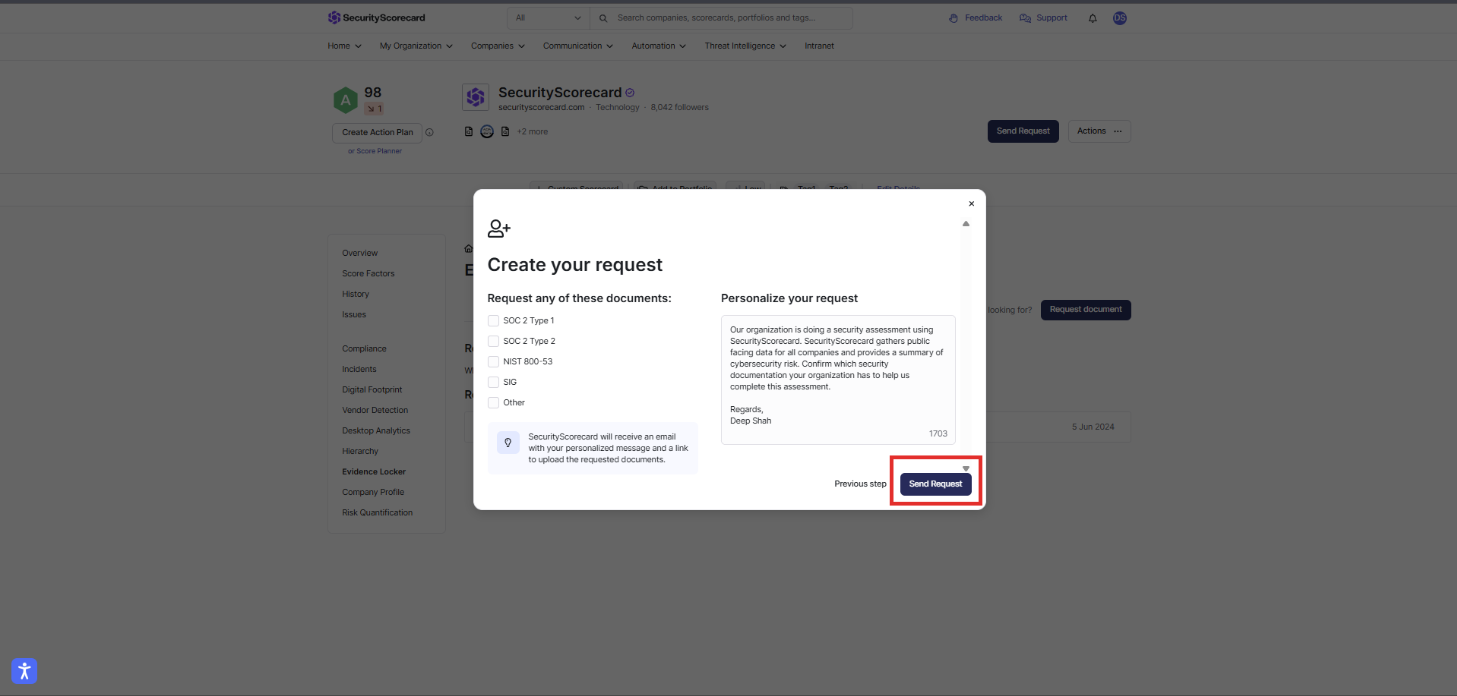Screen dimensions: 1457x696
Task: Click the 5 Jun 2024 date
Action: click(1092, 427)
